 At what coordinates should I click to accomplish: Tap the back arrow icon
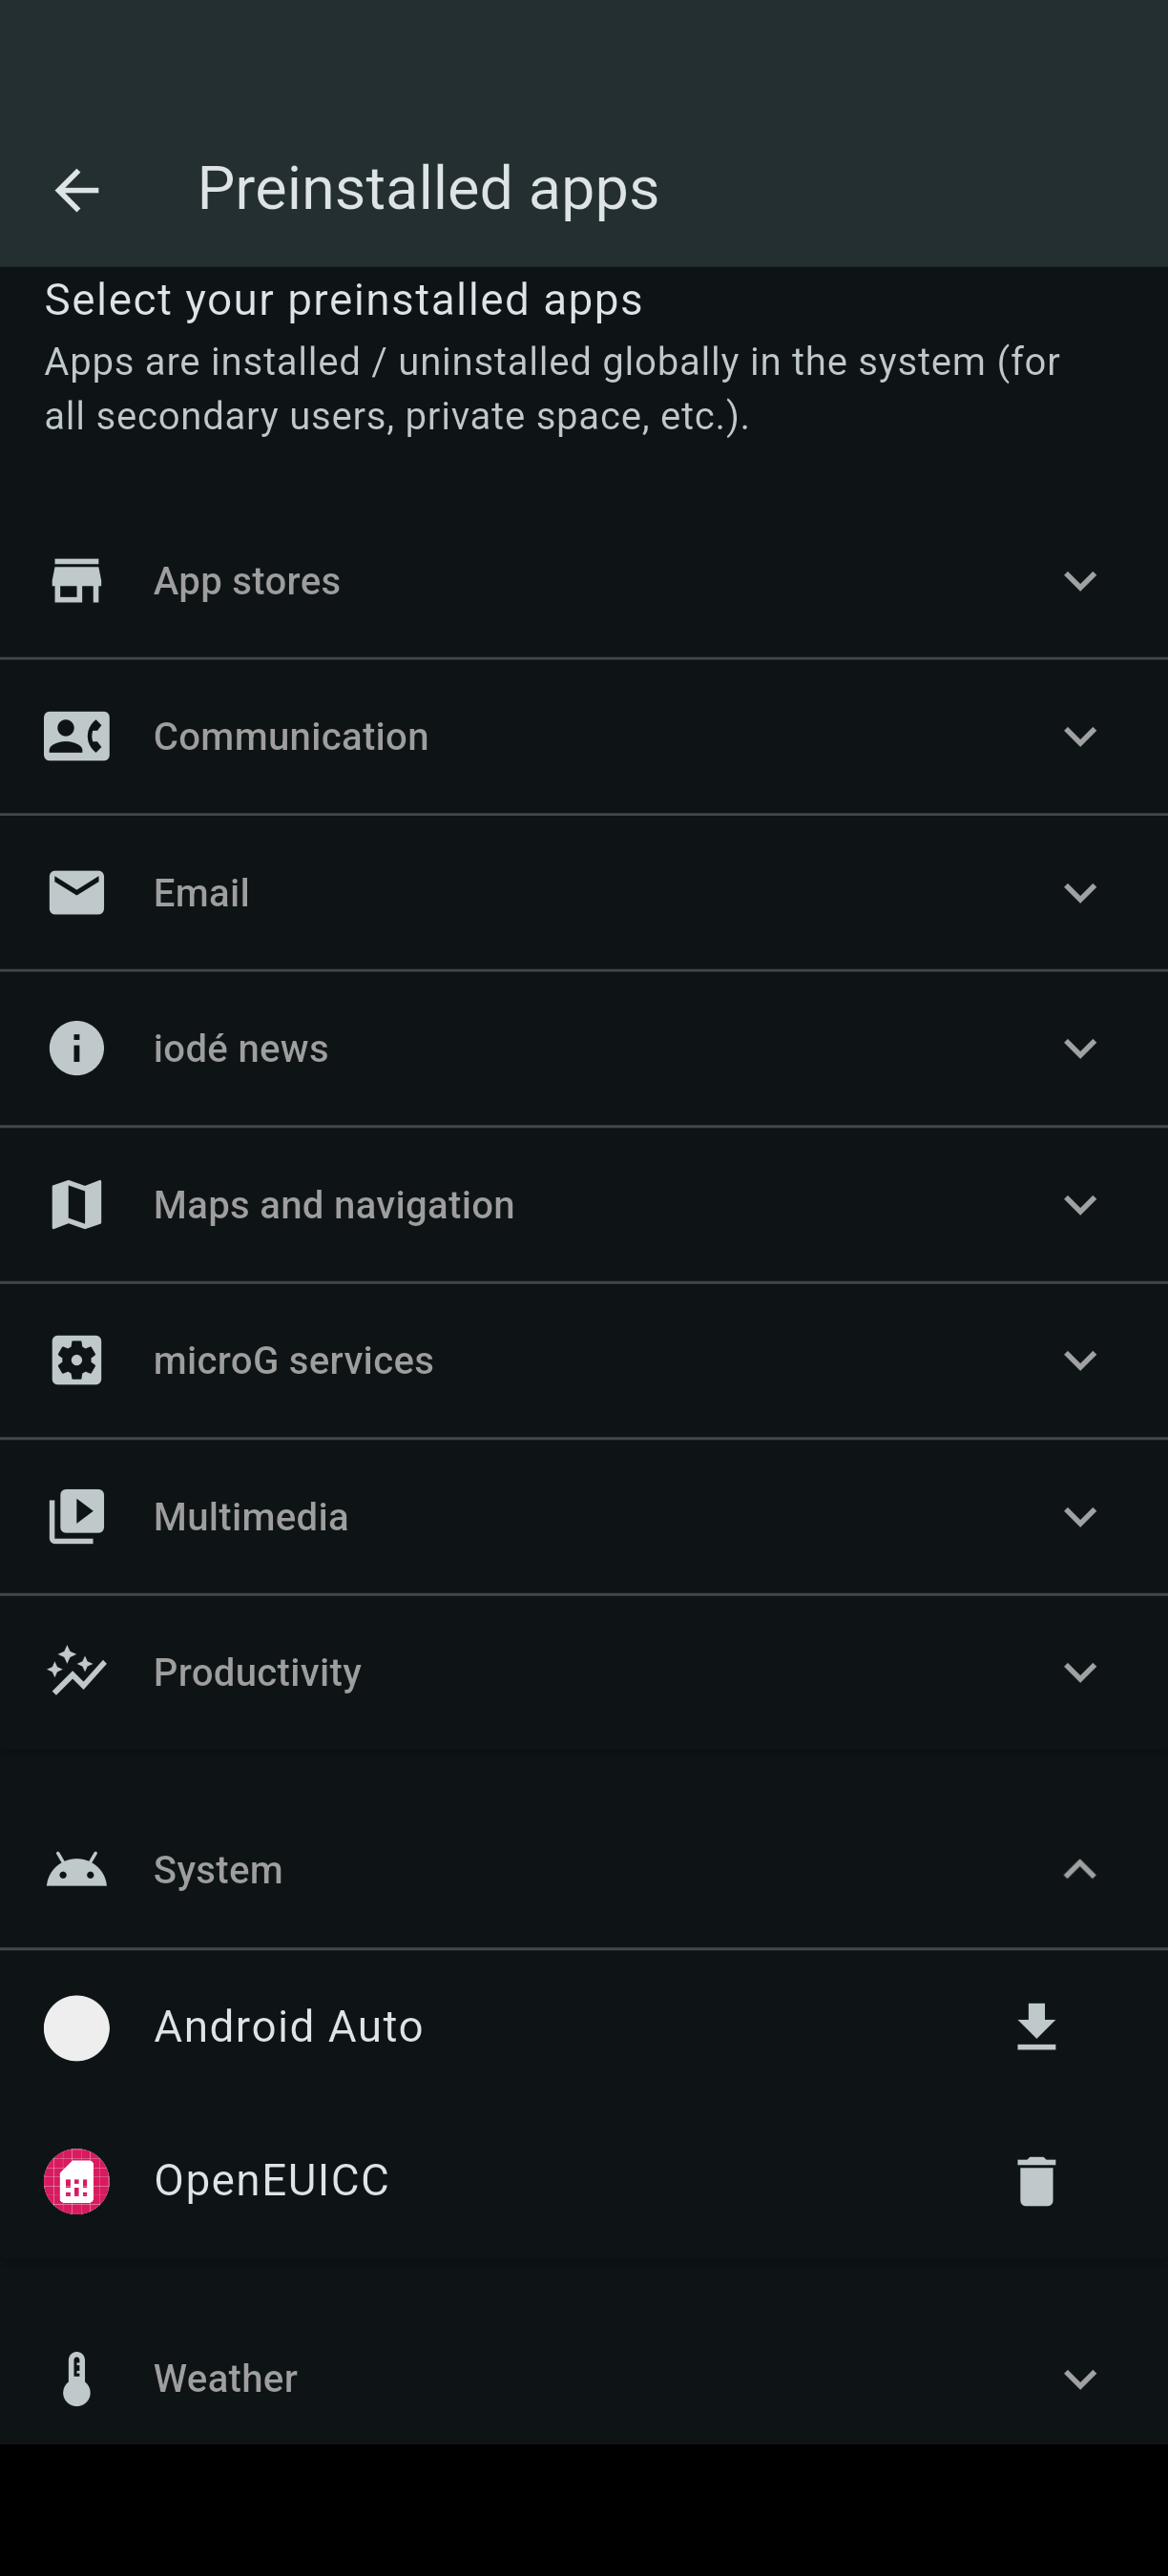77,190
